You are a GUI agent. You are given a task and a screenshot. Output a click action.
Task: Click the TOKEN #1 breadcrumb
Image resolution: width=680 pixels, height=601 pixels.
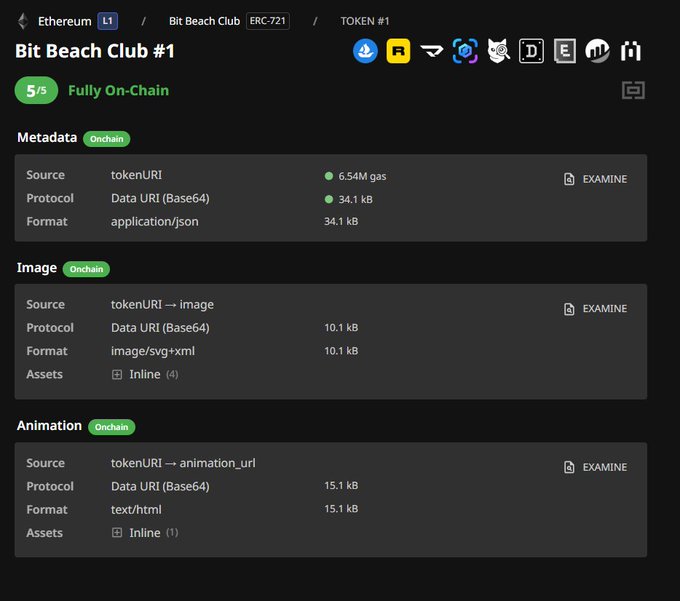coord(365,21)
